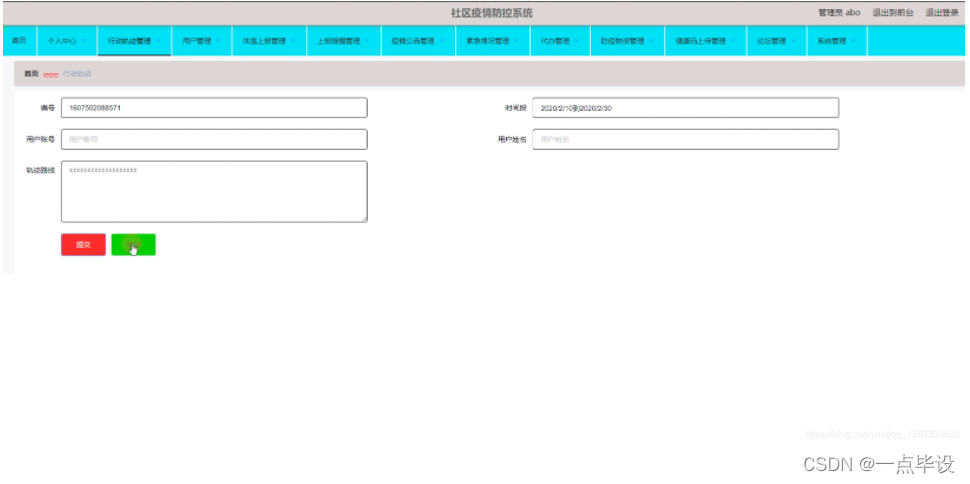The image size is (970, 484).
Task: Click the breadcrumb 首页 link
Action: [x=31, y=74]
